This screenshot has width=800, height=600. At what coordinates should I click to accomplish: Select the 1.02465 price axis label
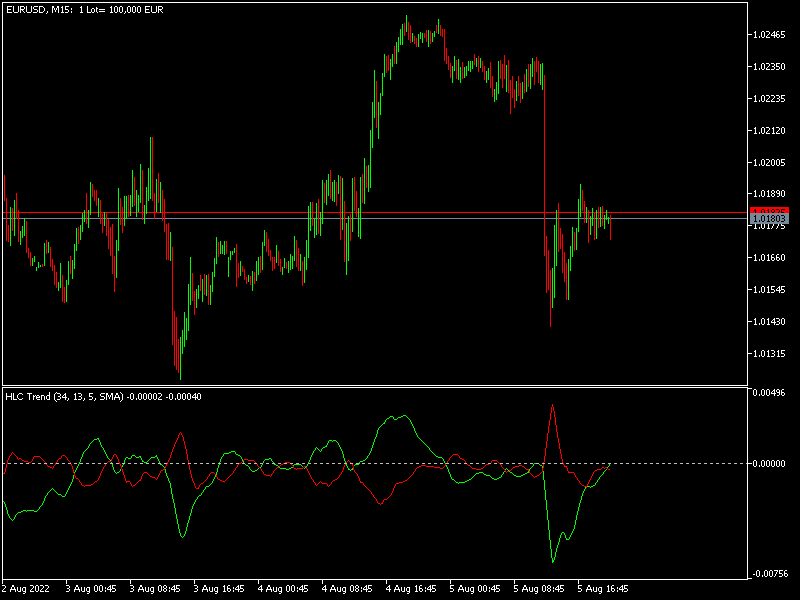coord(769,35)
